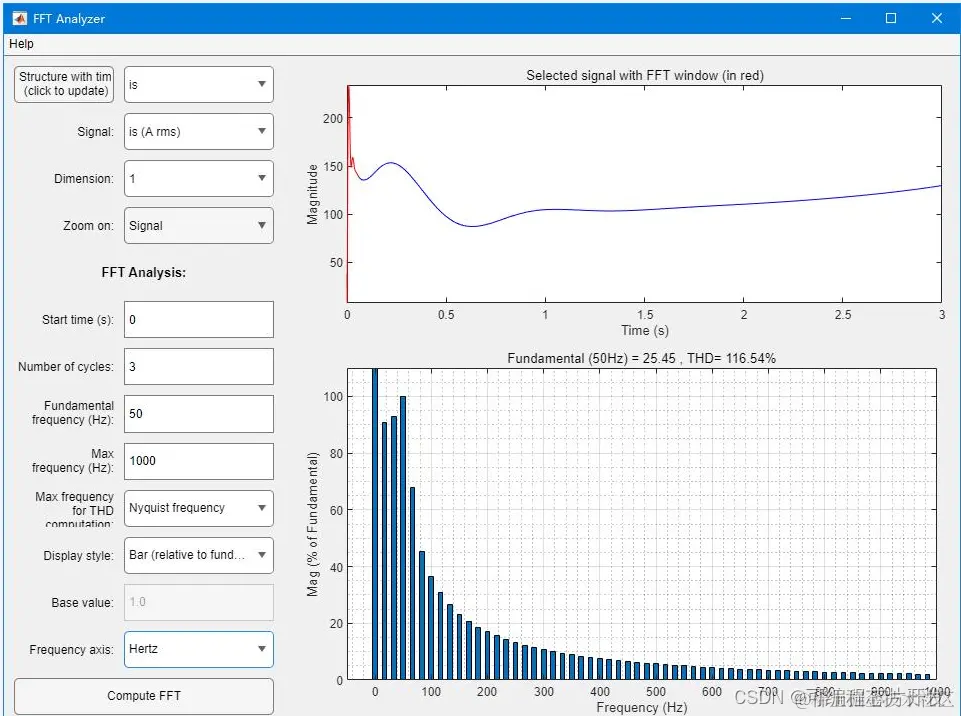Click the Number of cycles field
961x716 pixels.
(199, 367)
